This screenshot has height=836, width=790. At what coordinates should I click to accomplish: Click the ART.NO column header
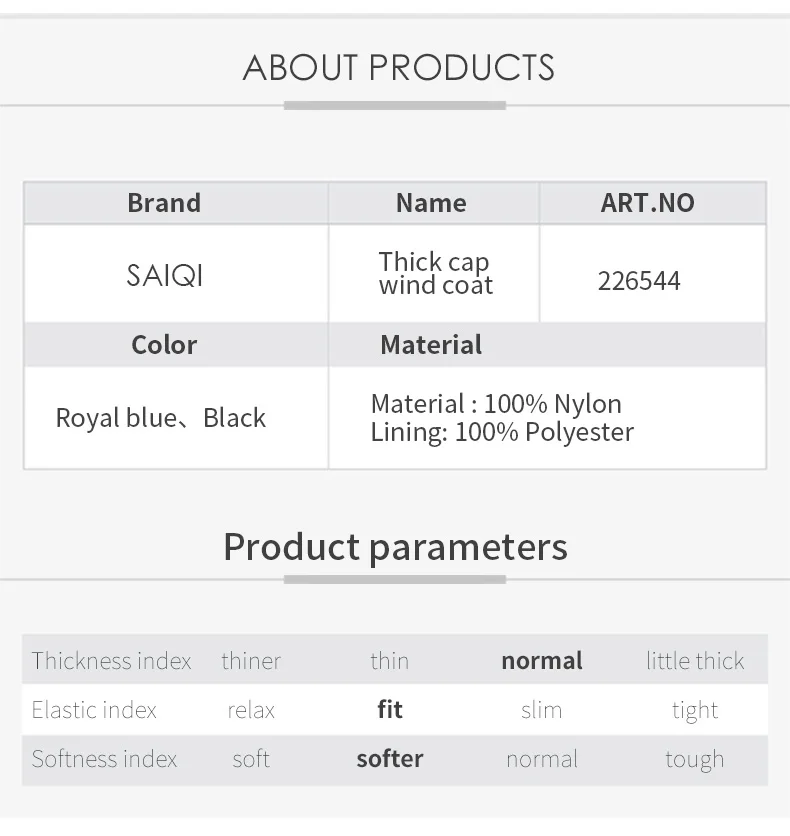coord(647,203)
